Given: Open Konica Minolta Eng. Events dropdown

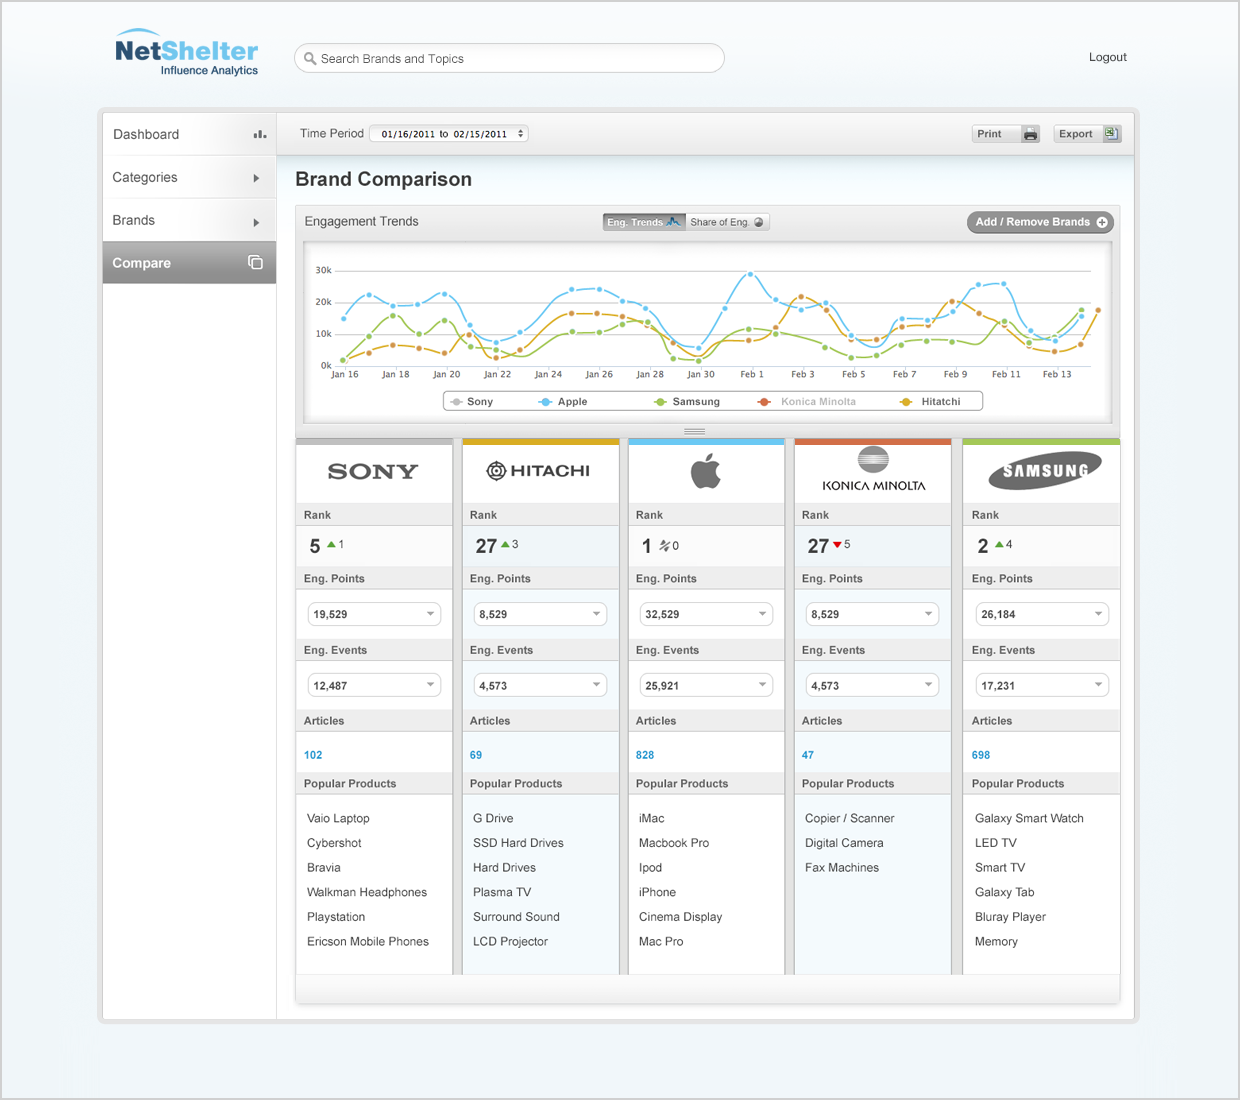Looking at the screenshot, I should click(872, 685).
